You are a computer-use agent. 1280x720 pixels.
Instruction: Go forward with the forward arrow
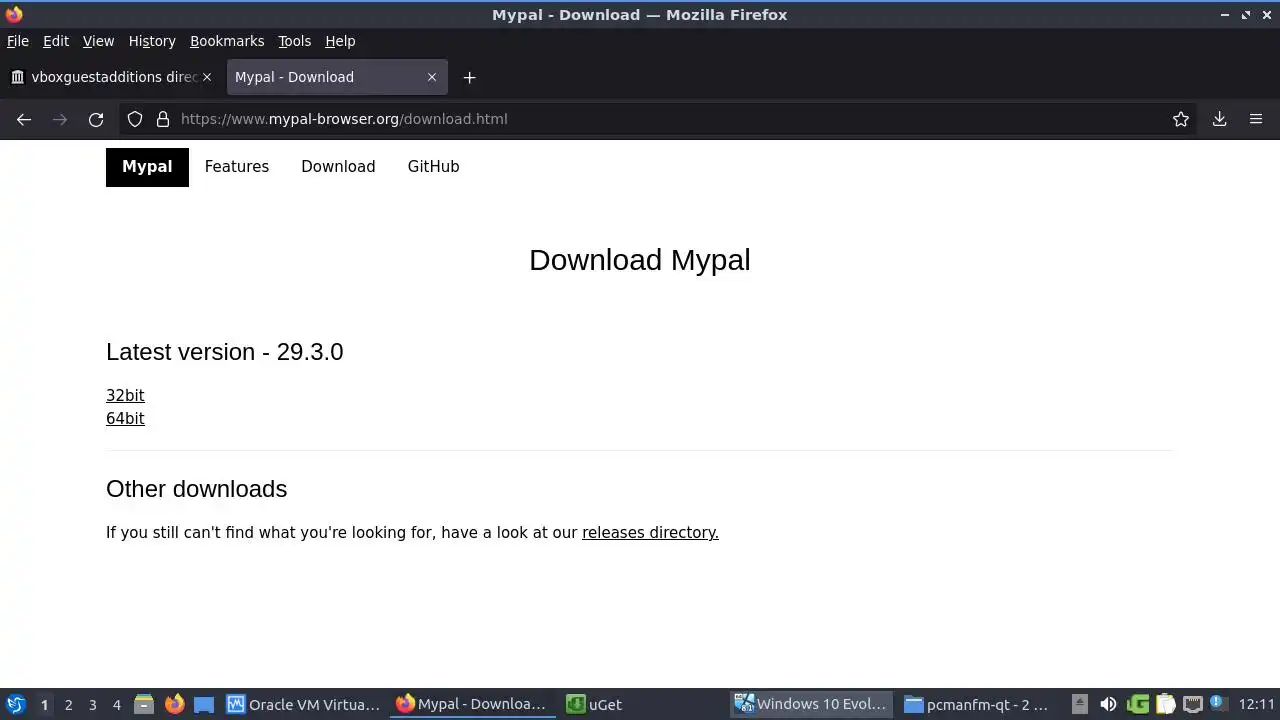[60, 119]
